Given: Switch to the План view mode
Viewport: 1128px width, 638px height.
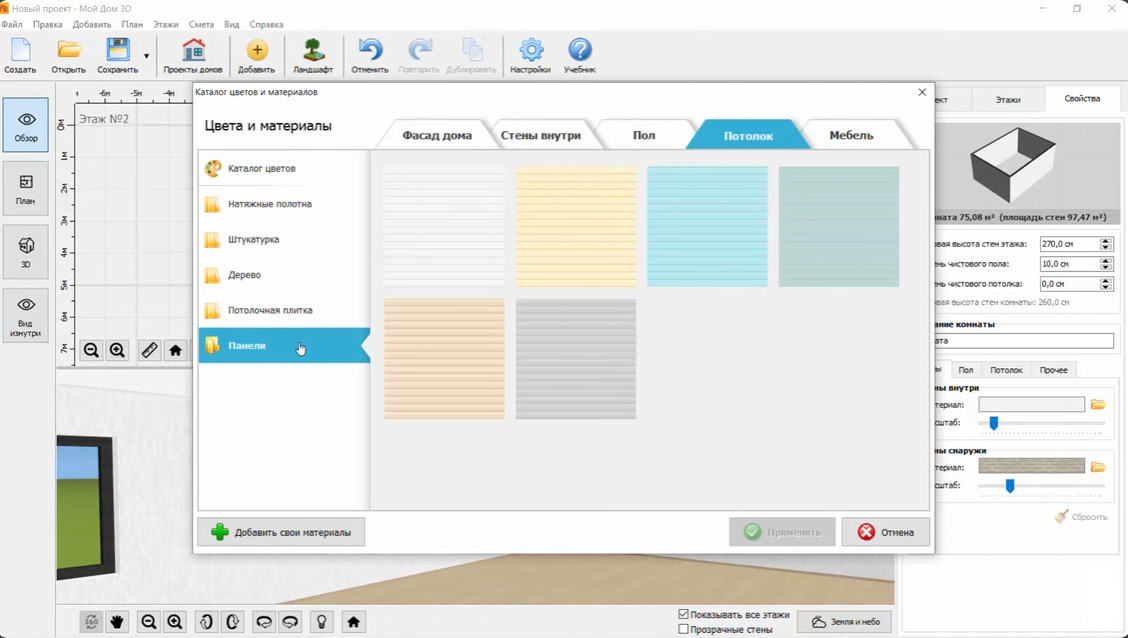Looking at the screenshot, I should 26,188.
